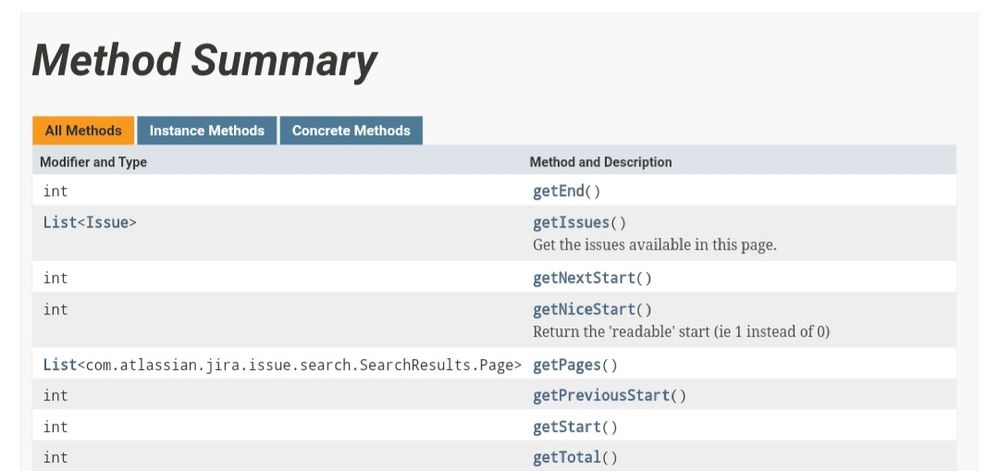Click the int type in the getStart row
Image resolution: width=999 pixels, height=471 pixels.
click(x=55, y=426)
